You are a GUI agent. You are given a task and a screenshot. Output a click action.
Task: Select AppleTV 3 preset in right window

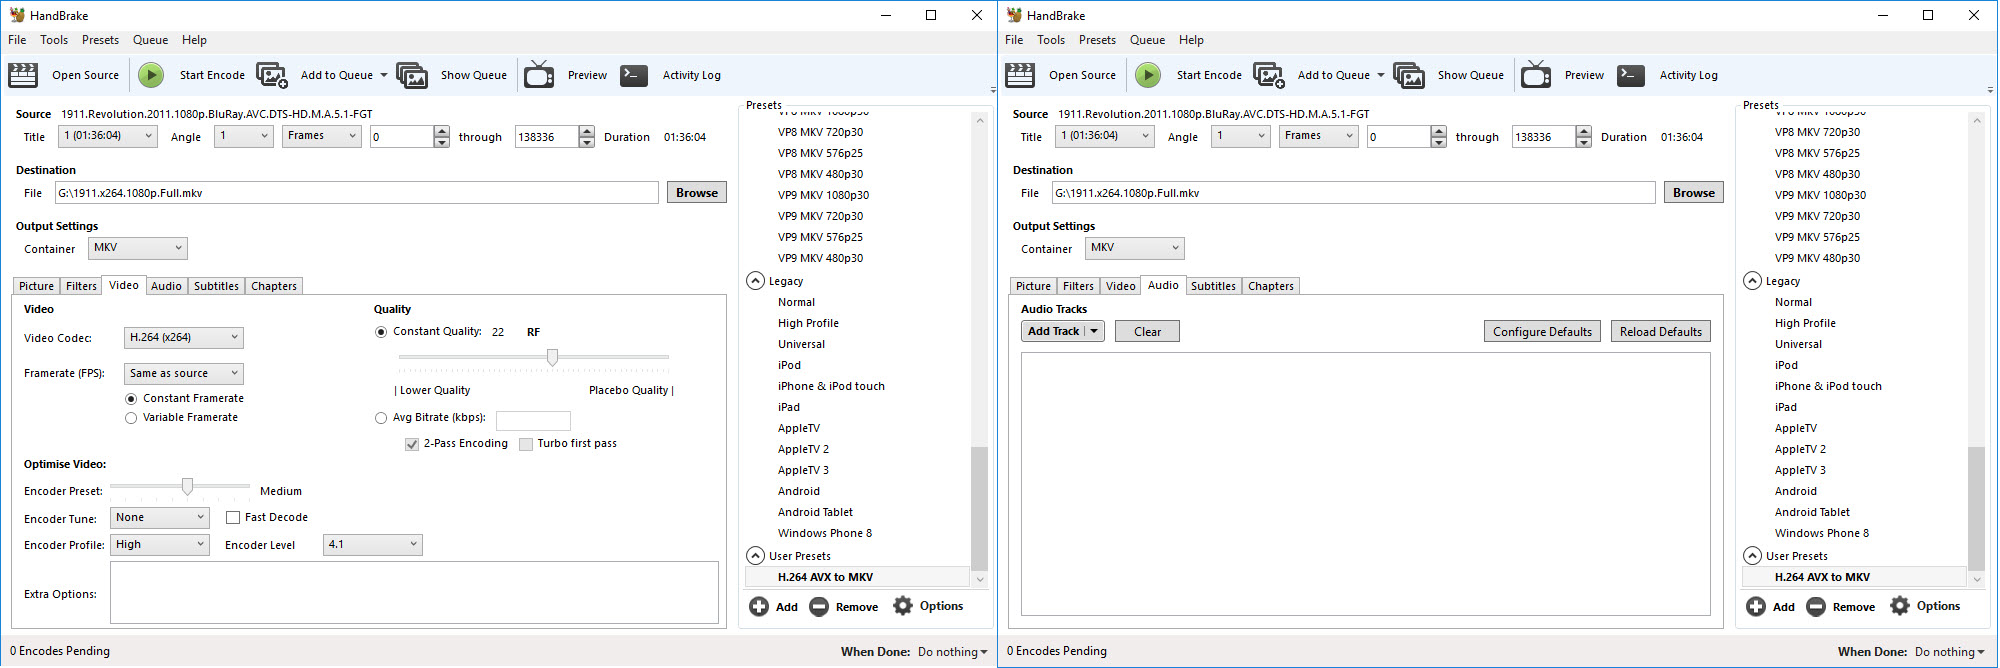[1800, 470]
